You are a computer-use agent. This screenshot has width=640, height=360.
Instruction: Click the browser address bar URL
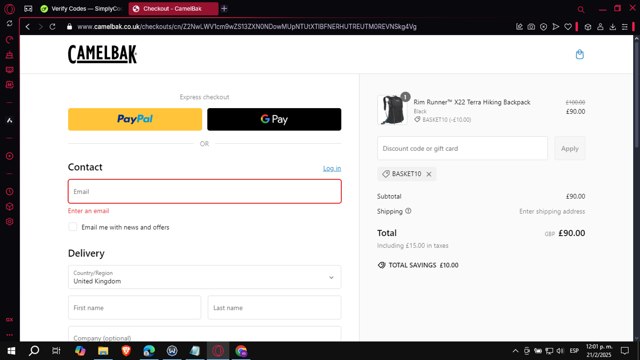(247, 27)
